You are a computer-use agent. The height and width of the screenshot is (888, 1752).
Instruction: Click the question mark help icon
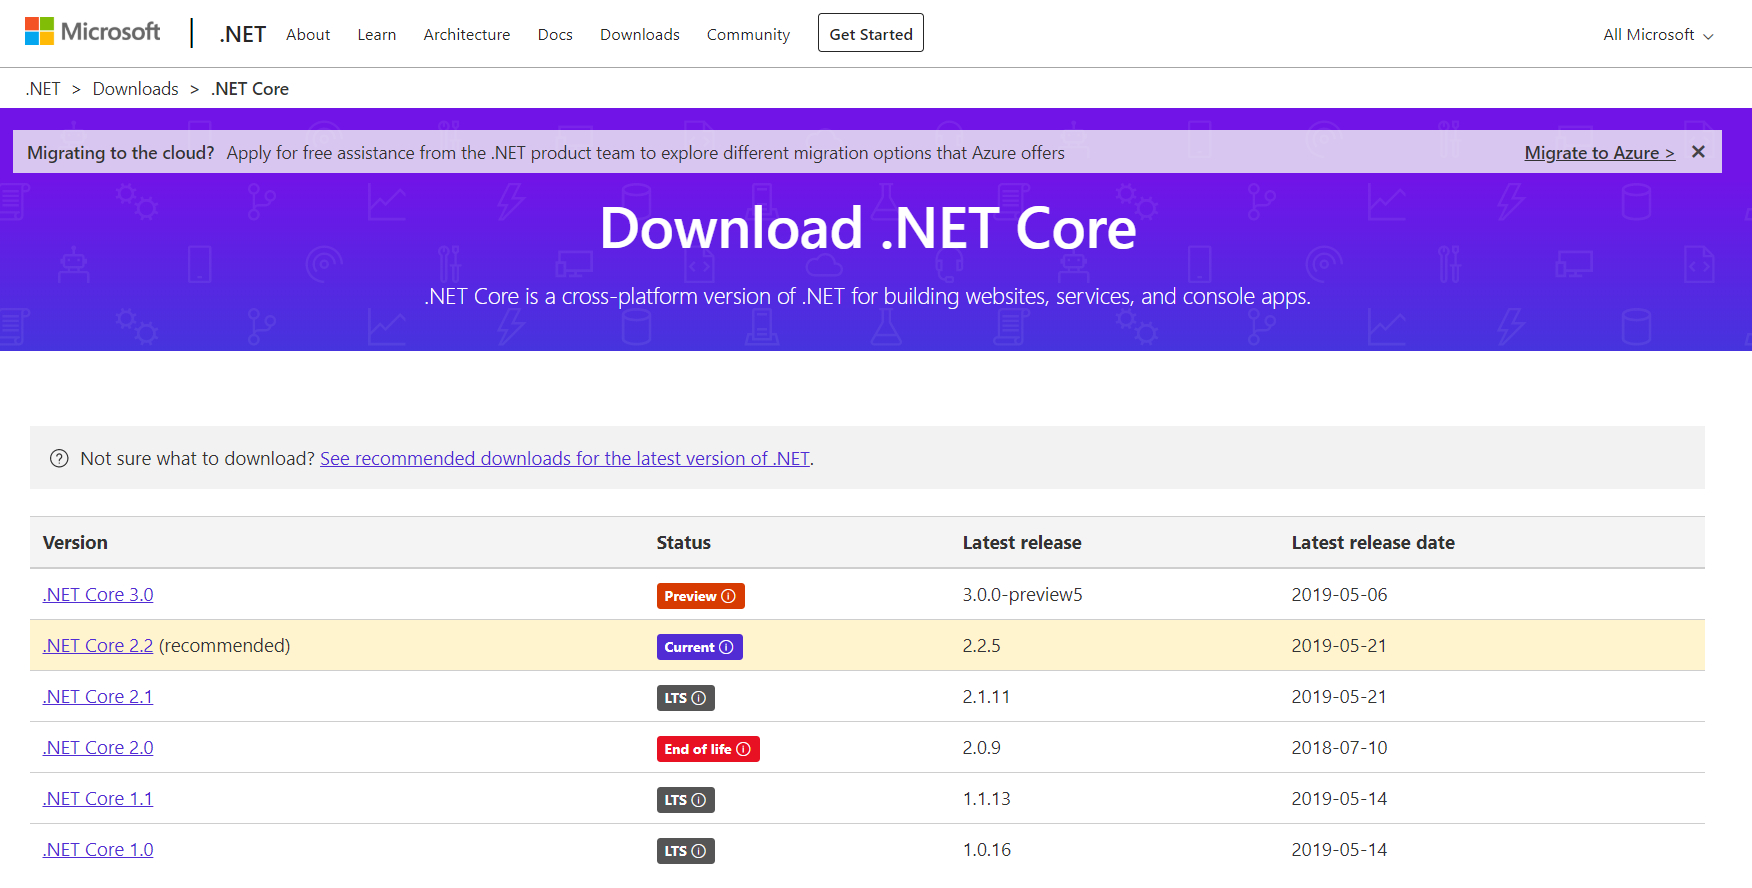tap(59, 458)
